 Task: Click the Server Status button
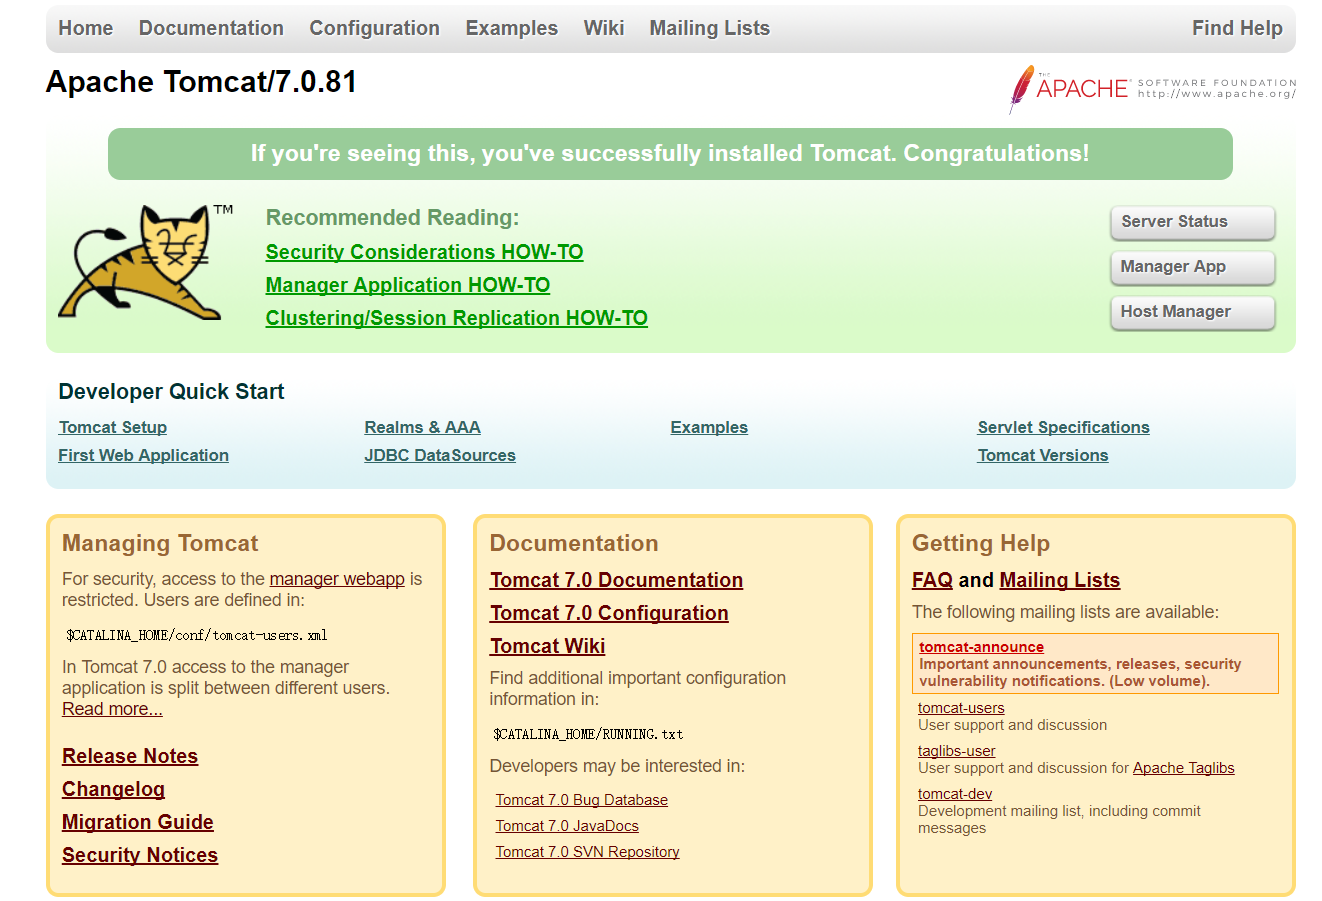(x=1192, y=222)
